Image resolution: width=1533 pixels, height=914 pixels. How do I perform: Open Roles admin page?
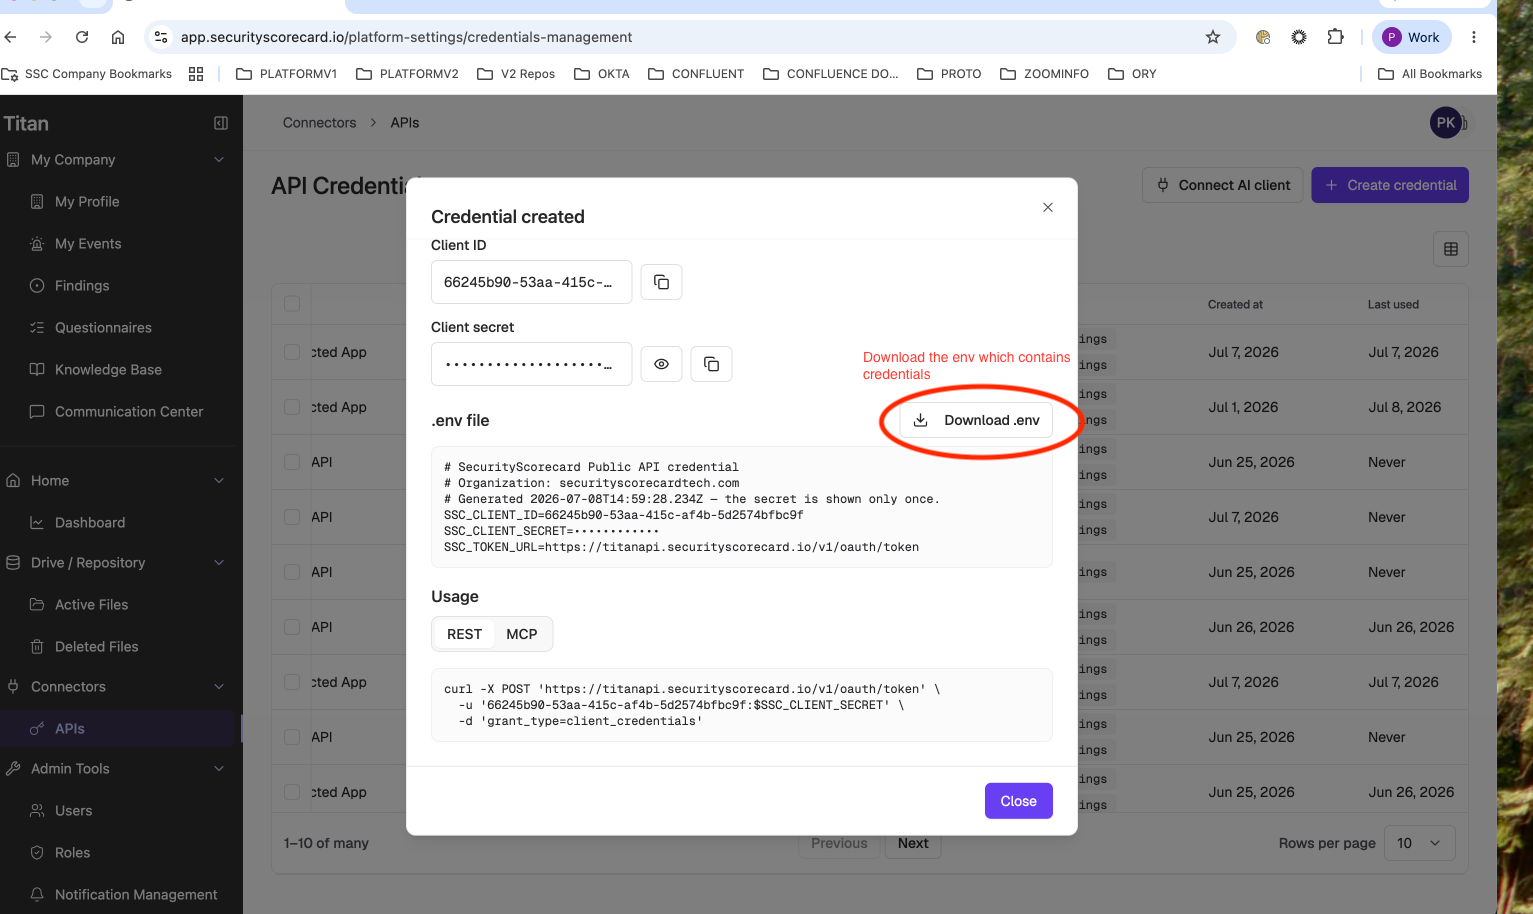[x=72, y=853]
